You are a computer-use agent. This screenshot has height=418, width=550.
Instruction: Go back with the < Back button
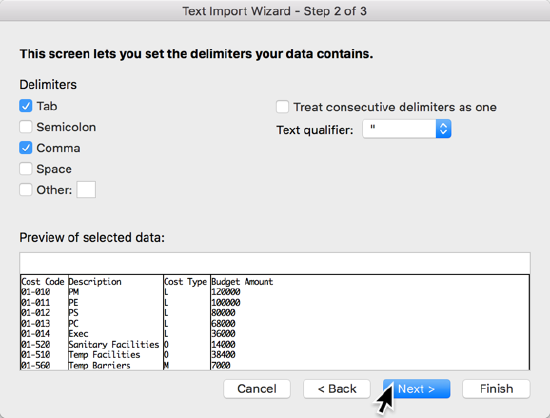[337, 389]
